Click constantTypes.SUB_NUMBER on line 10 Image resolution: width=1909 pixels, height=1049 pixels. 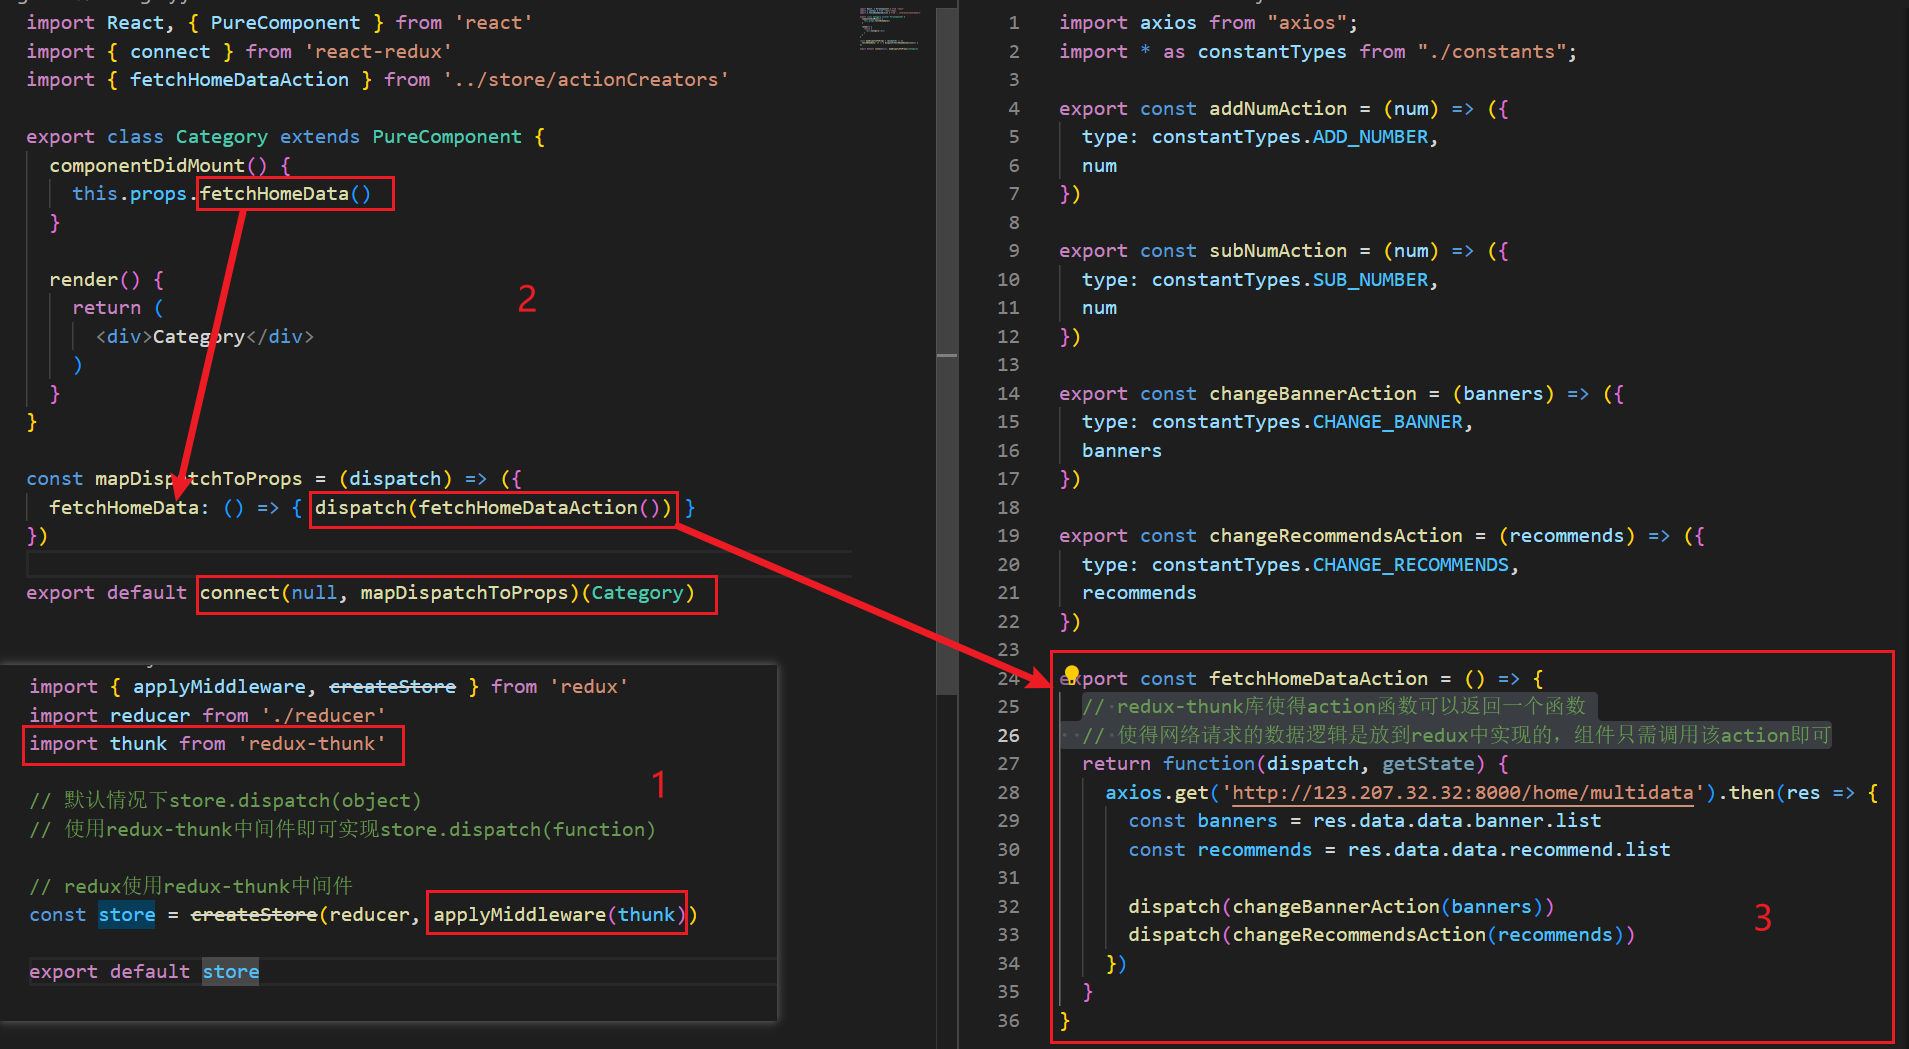(1290, 280)
